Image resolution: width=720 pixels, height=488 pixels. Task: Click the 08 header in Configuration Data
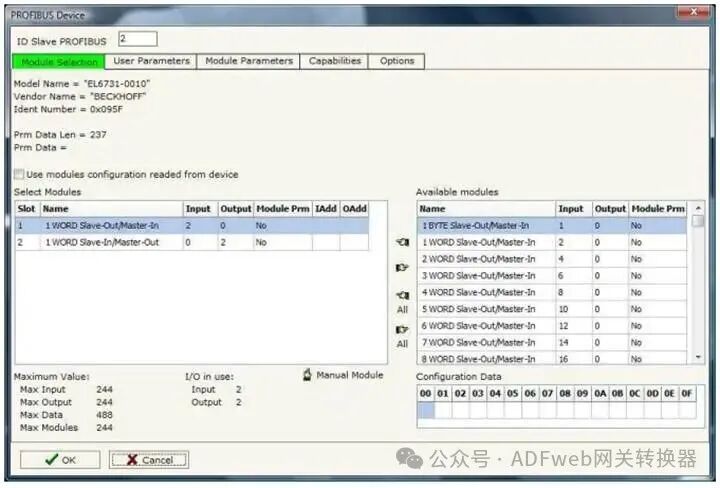pos(565,393)
